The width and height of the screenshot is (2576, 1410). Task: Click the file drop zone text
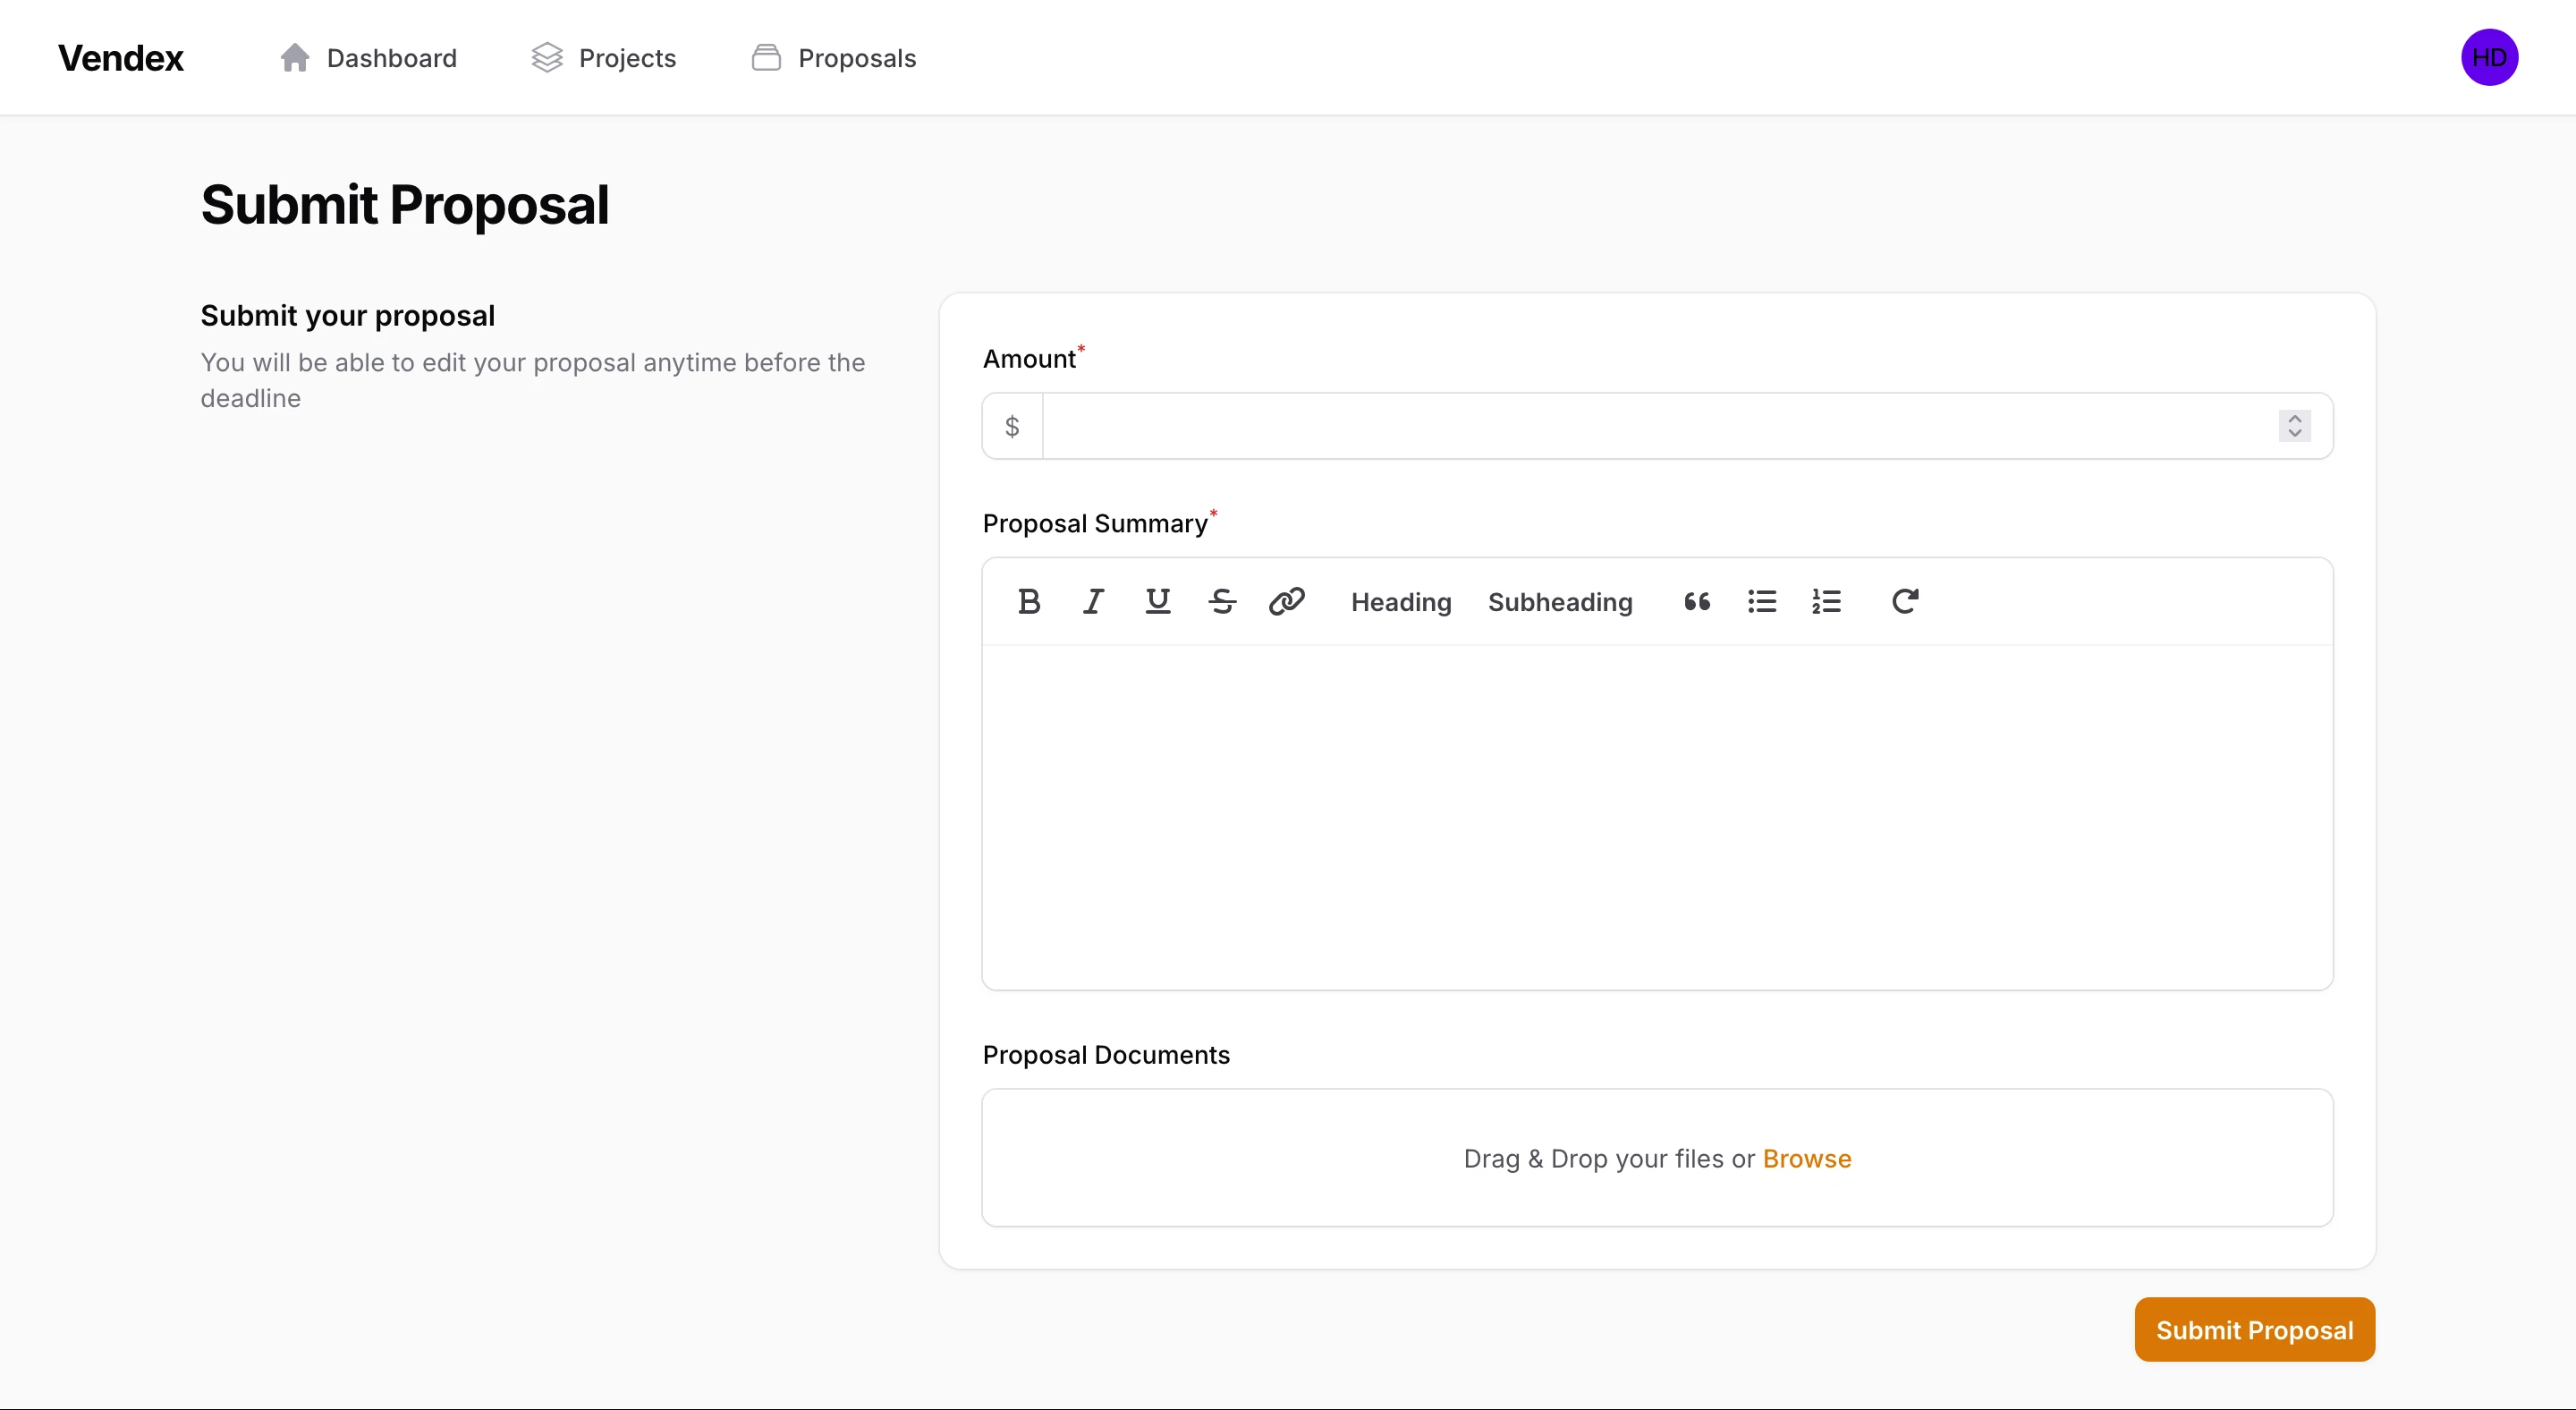click(1658, 1158)
